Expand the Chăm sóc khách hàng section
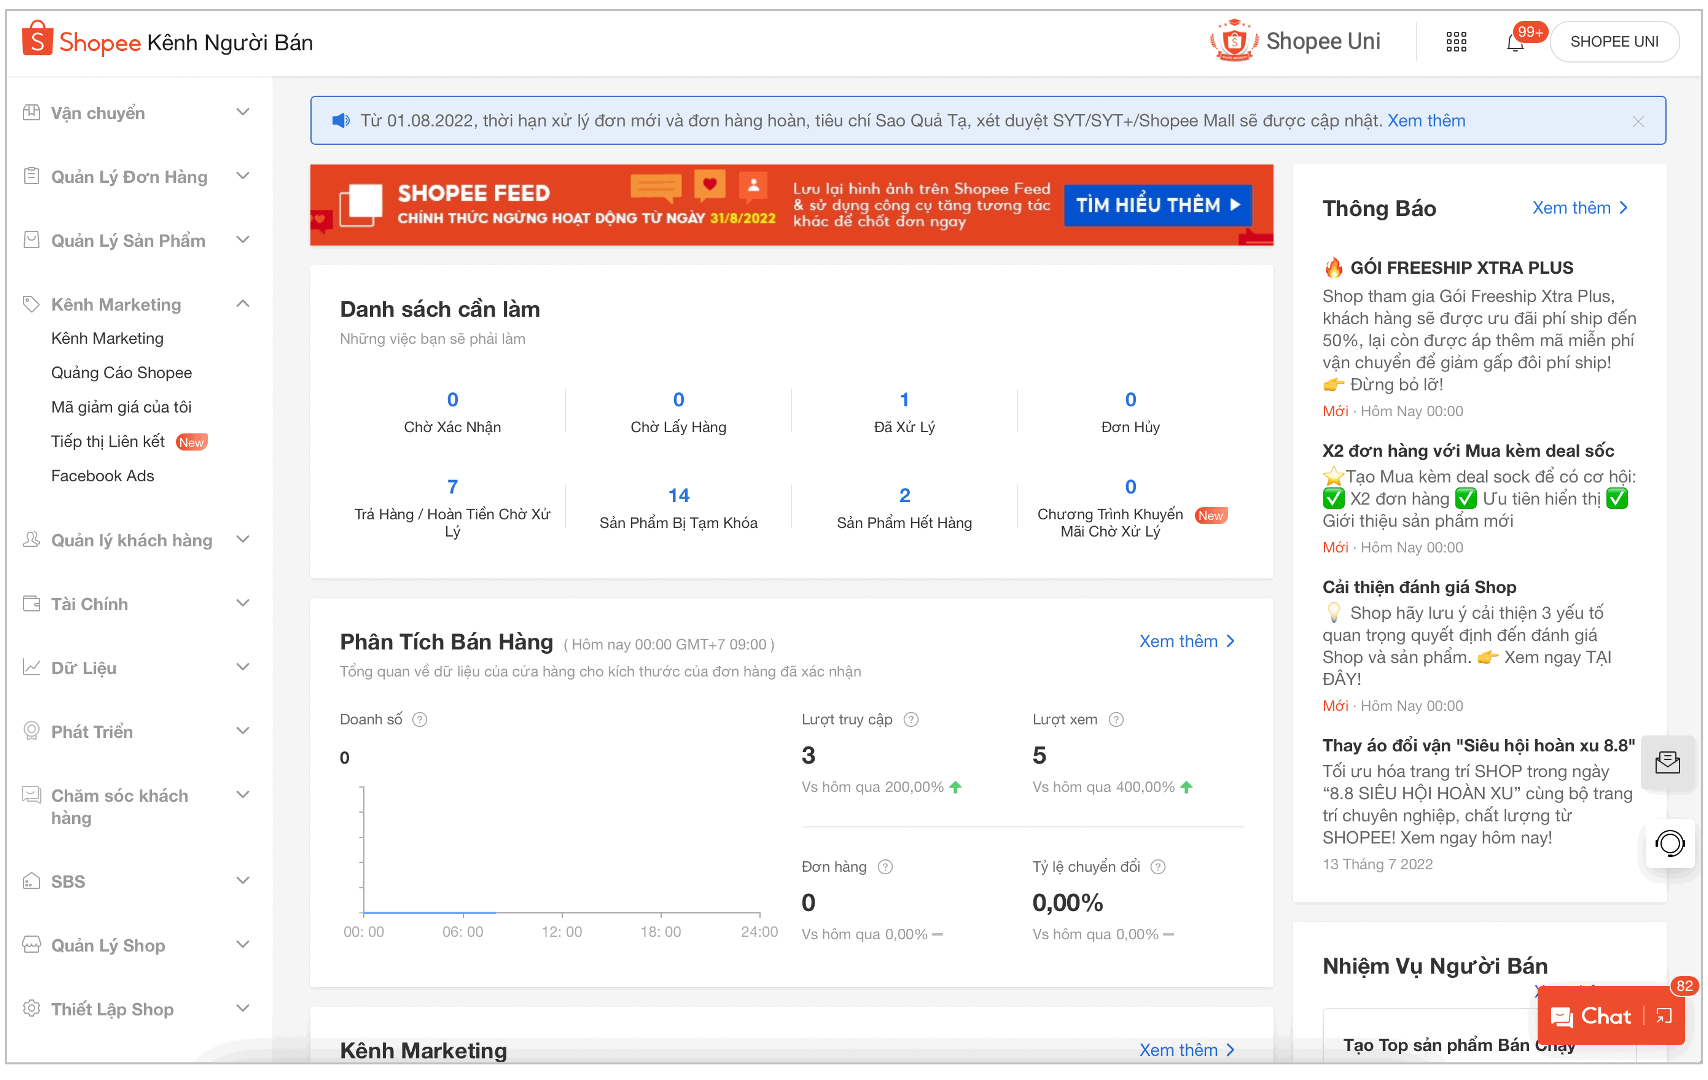The image size is (1708, 1080). tap(243, 795)
